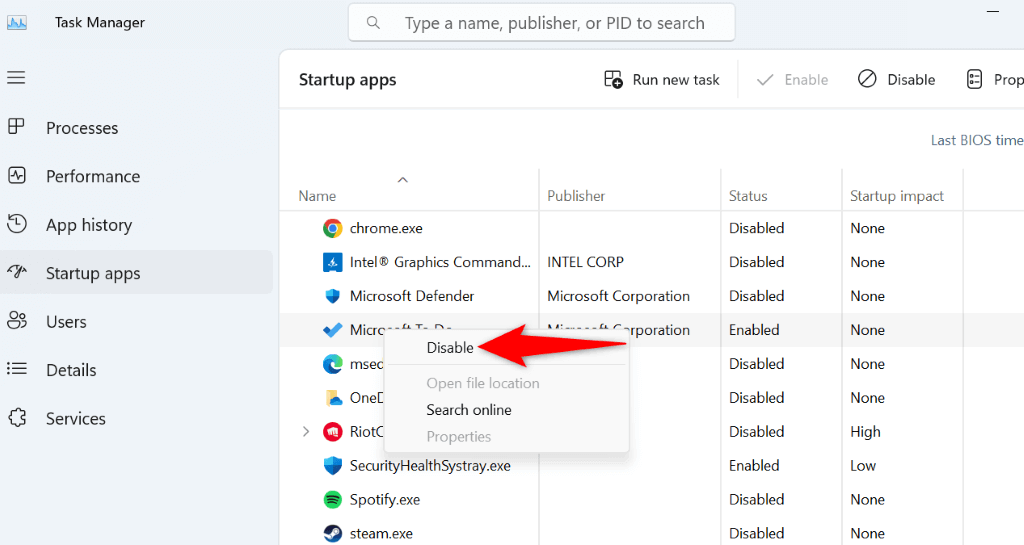Click the Microsoft Defender shield icon
The height and width of the screenshot is (545, 1024).
(x=333, y=296)
